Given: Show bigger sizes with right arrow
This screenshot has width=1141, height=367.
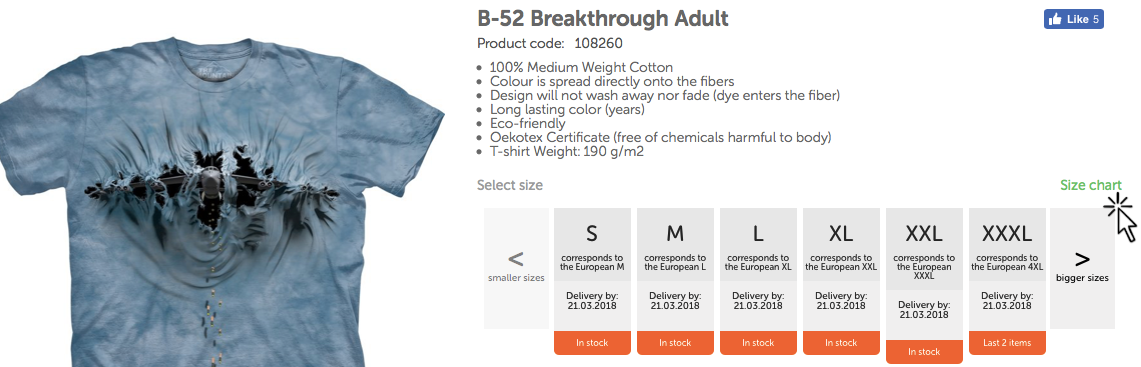Looking at the screenshot, I should click(1082, 269).
